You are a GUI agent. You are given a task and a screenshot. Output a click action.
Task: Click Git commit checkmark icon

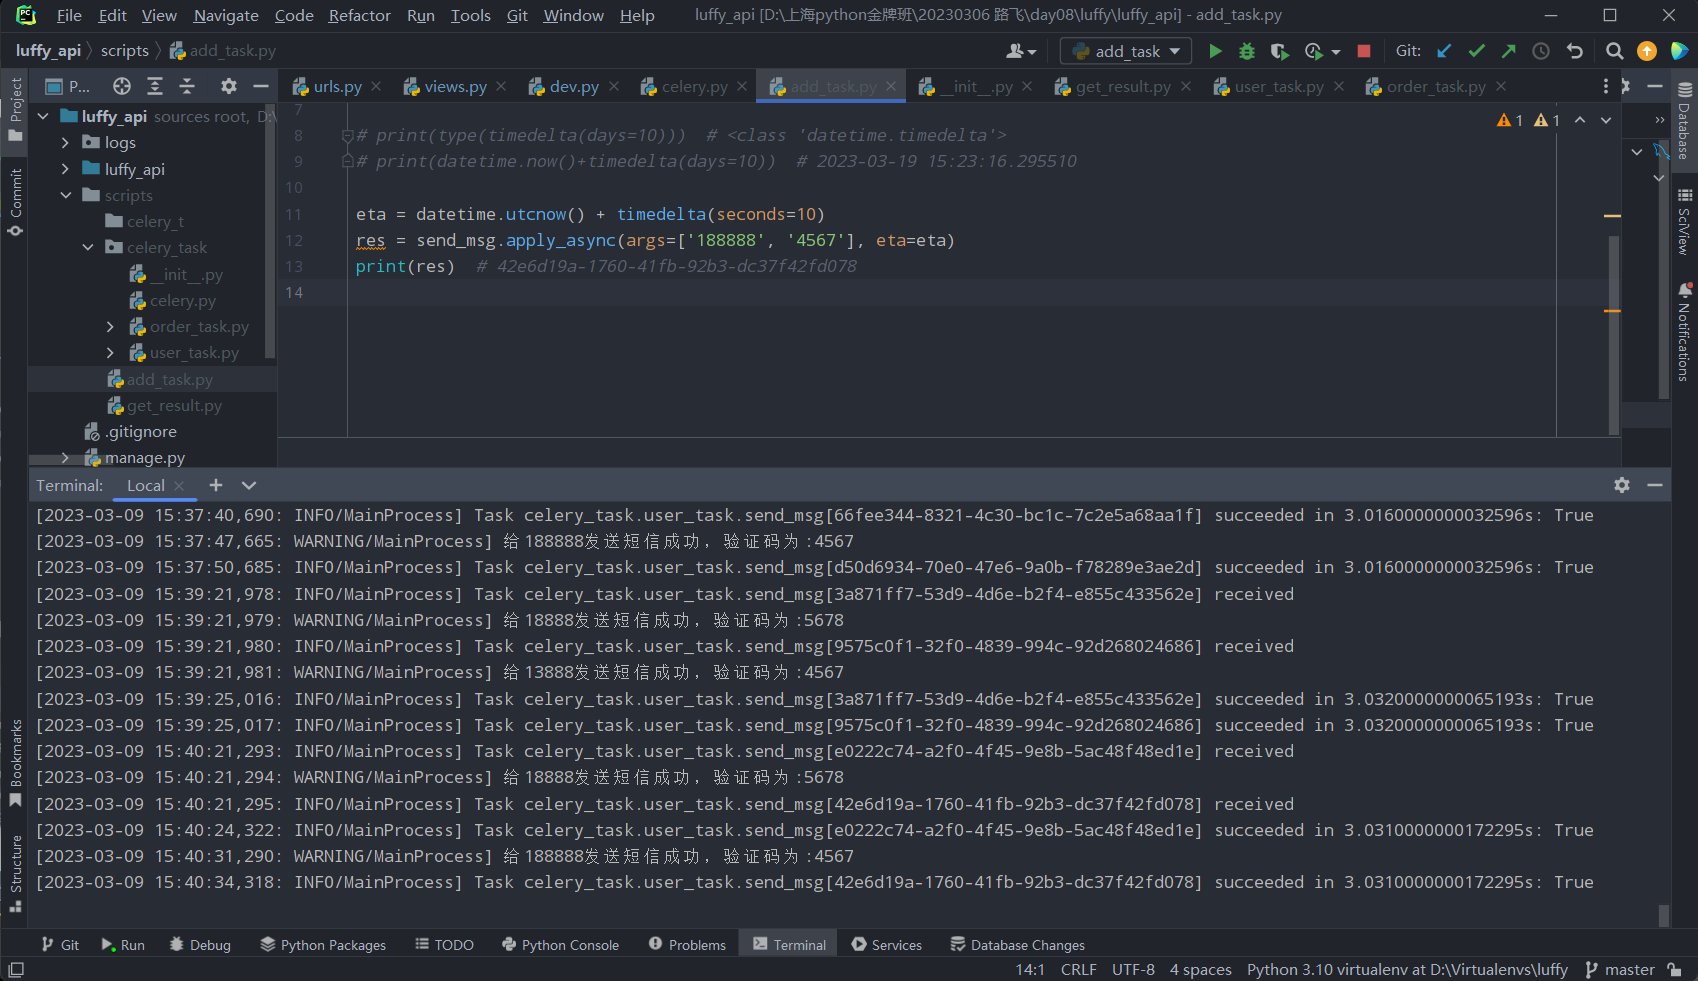[x=1476, y=51]
